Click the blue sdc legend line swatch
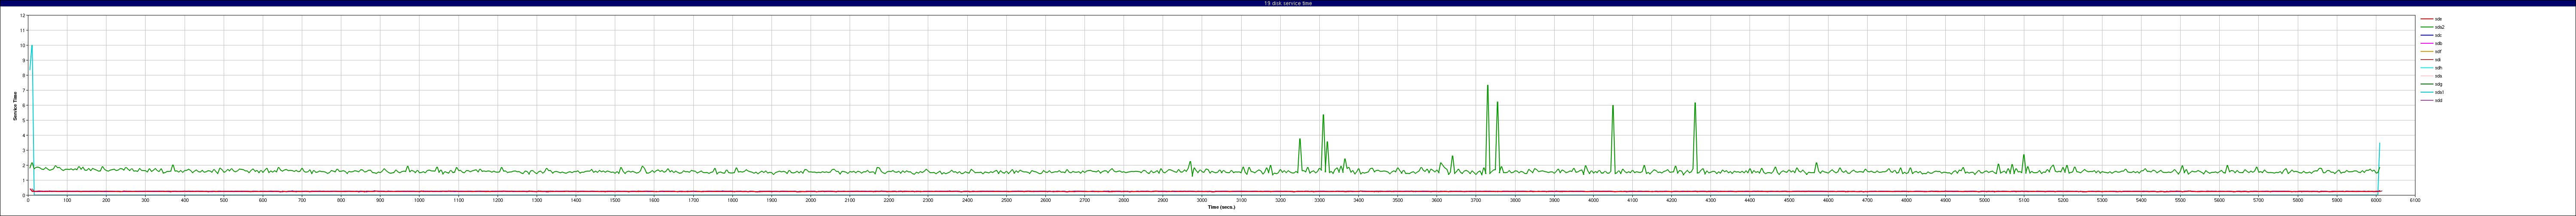Viewport: 2576px width, 216px height. (x=2426, y=35)
